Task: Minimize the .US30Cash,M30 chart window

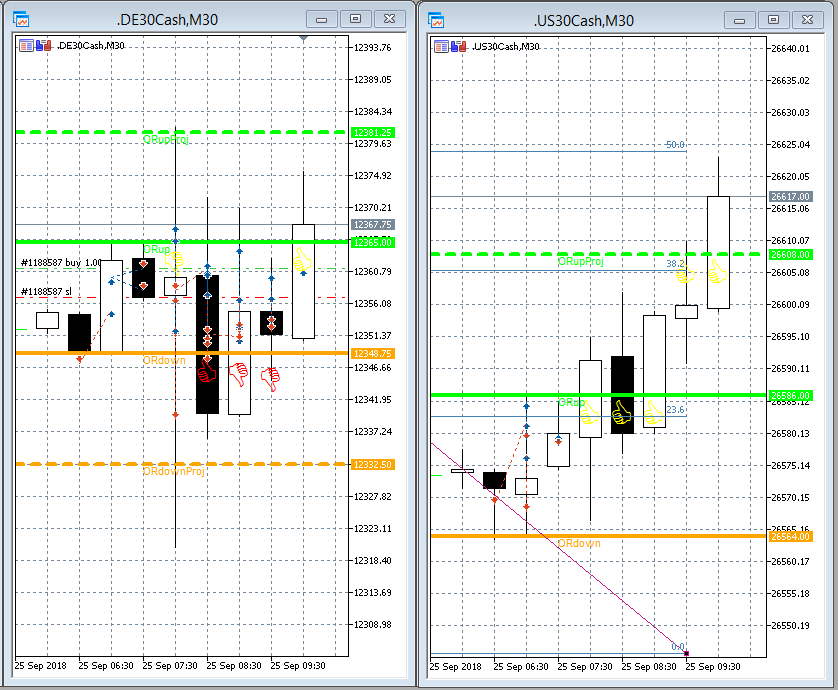Action: point(740,20)
